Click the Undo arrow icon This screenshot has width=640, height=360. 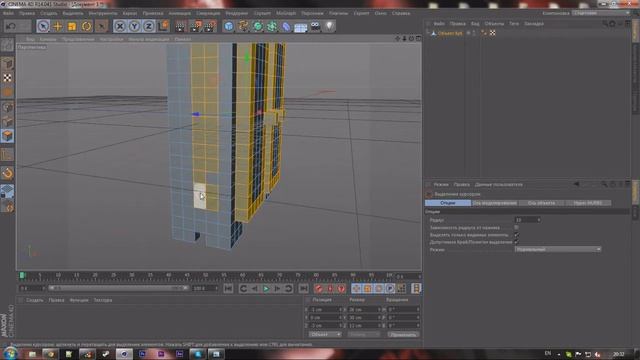click(x=11, y=27)
